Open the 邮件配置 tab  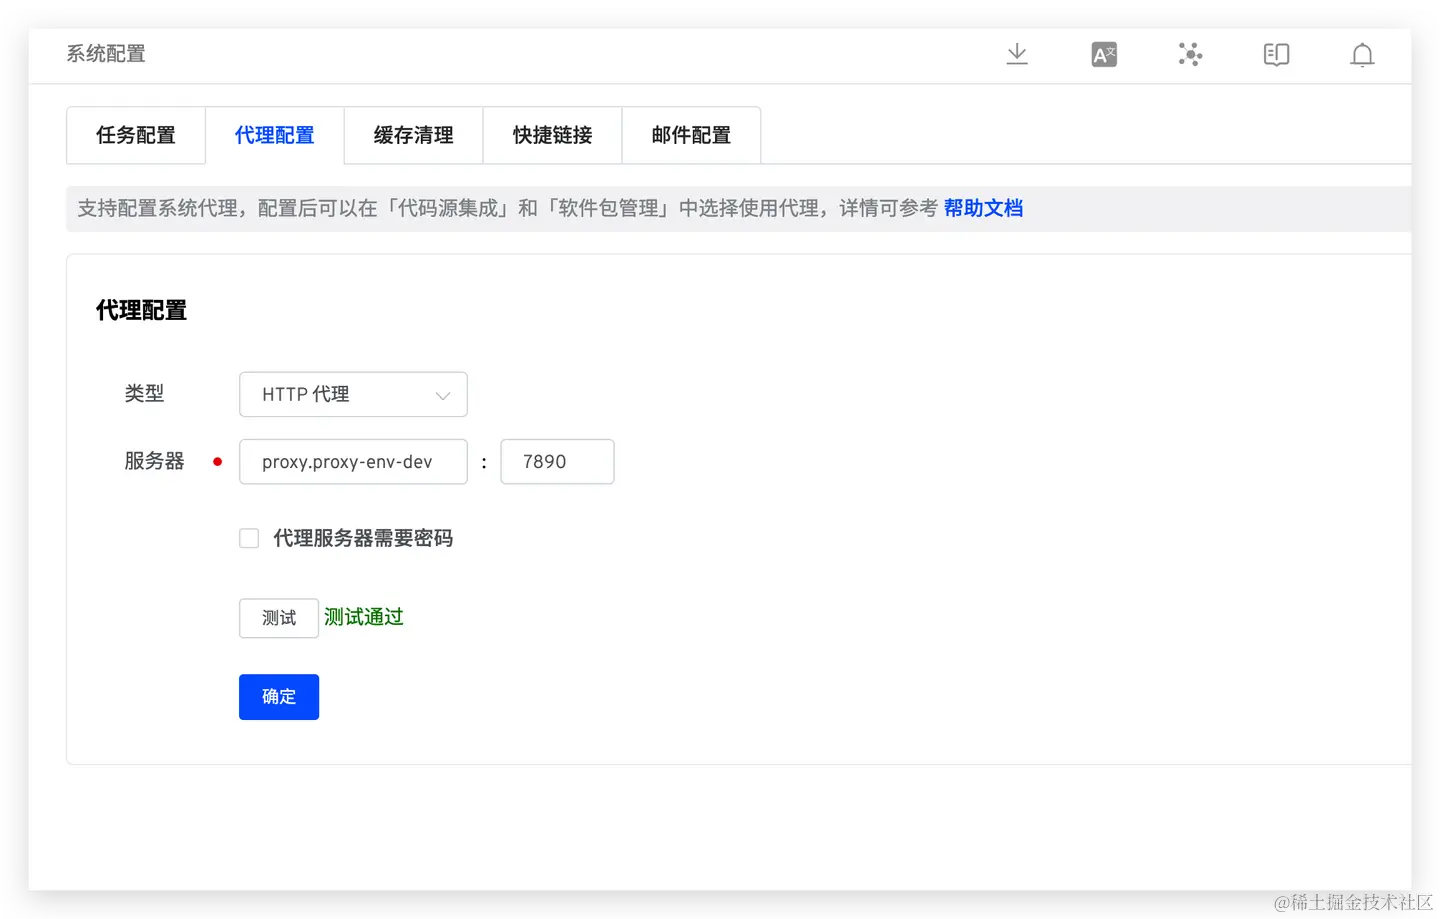(x=692, y=135)
